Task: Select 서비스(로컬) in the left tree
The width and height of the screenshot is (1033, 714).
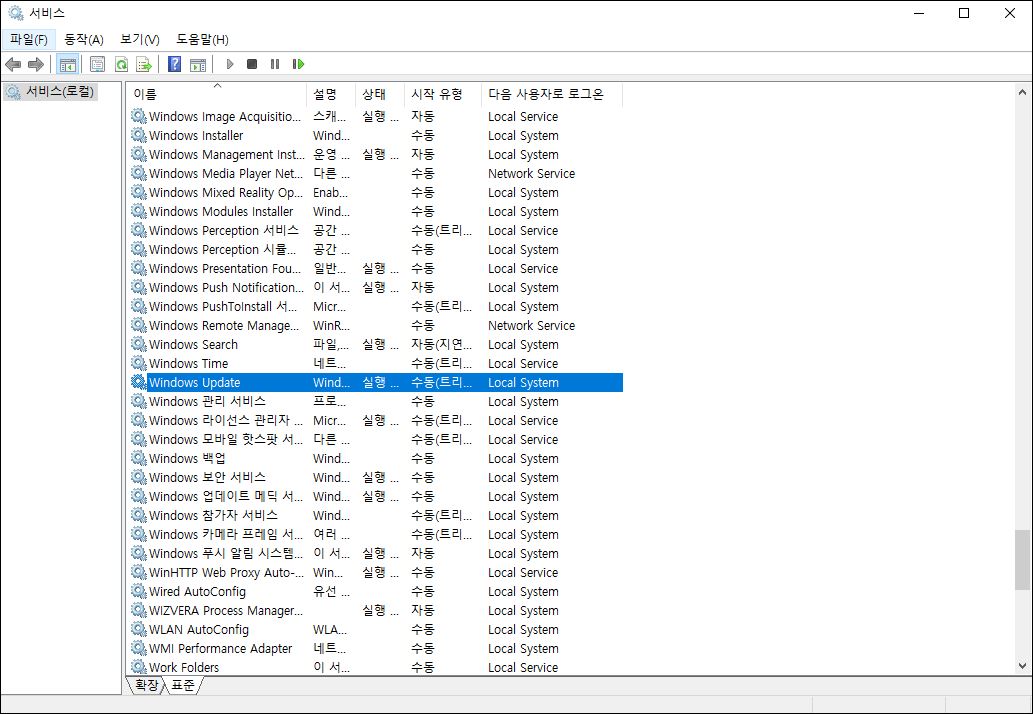Action: [60, 92]
